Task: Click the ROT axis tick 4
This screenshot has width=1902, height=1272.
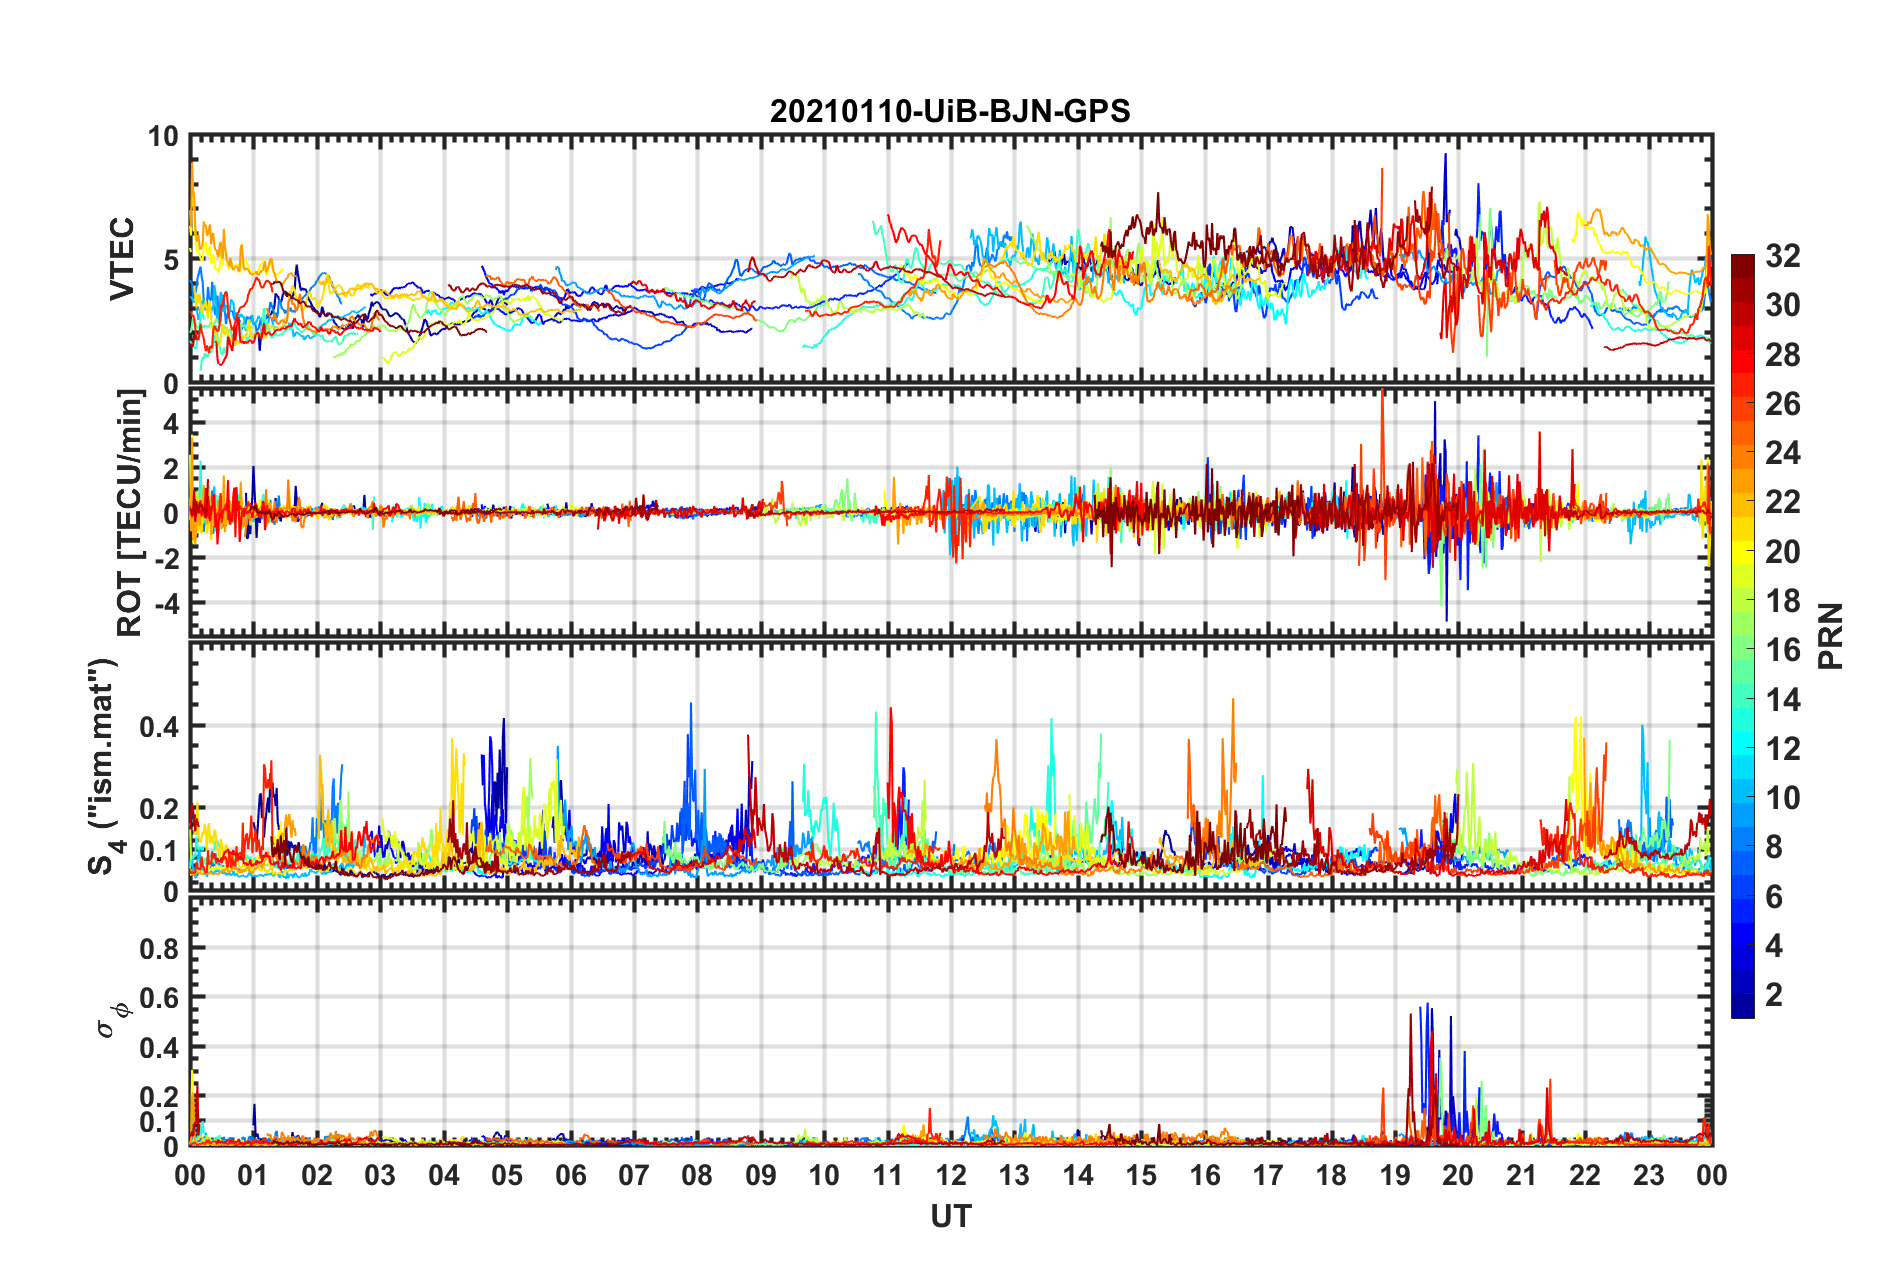Action: click(171, 424)
